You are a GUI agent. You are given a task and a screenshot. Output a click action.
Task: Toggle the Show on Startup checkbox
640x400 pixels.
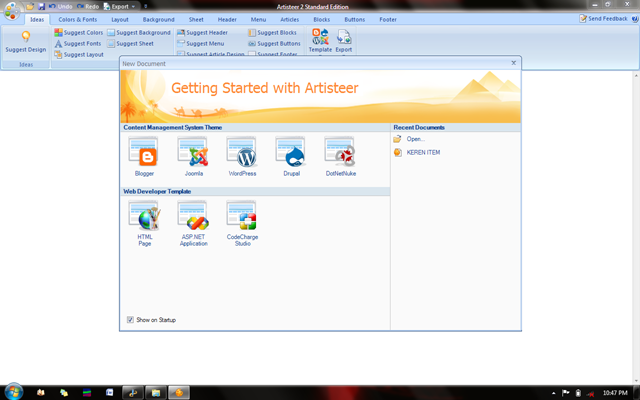pos(130,320)
